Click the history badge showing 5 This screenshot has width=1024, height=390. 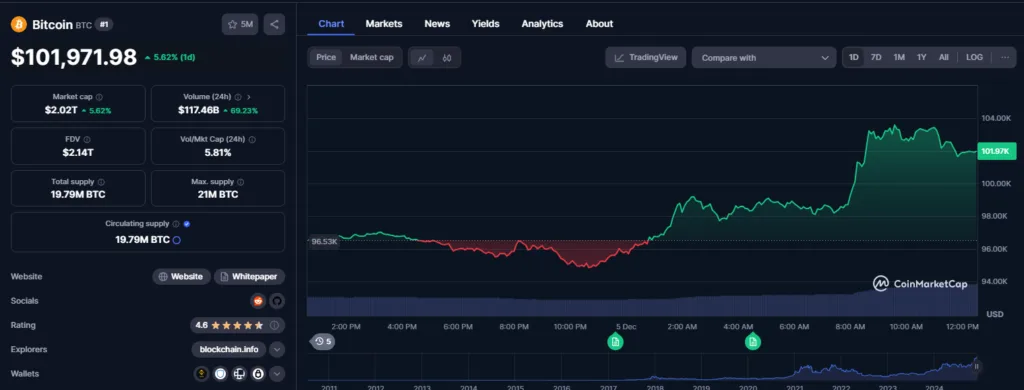tap(323, 341)
